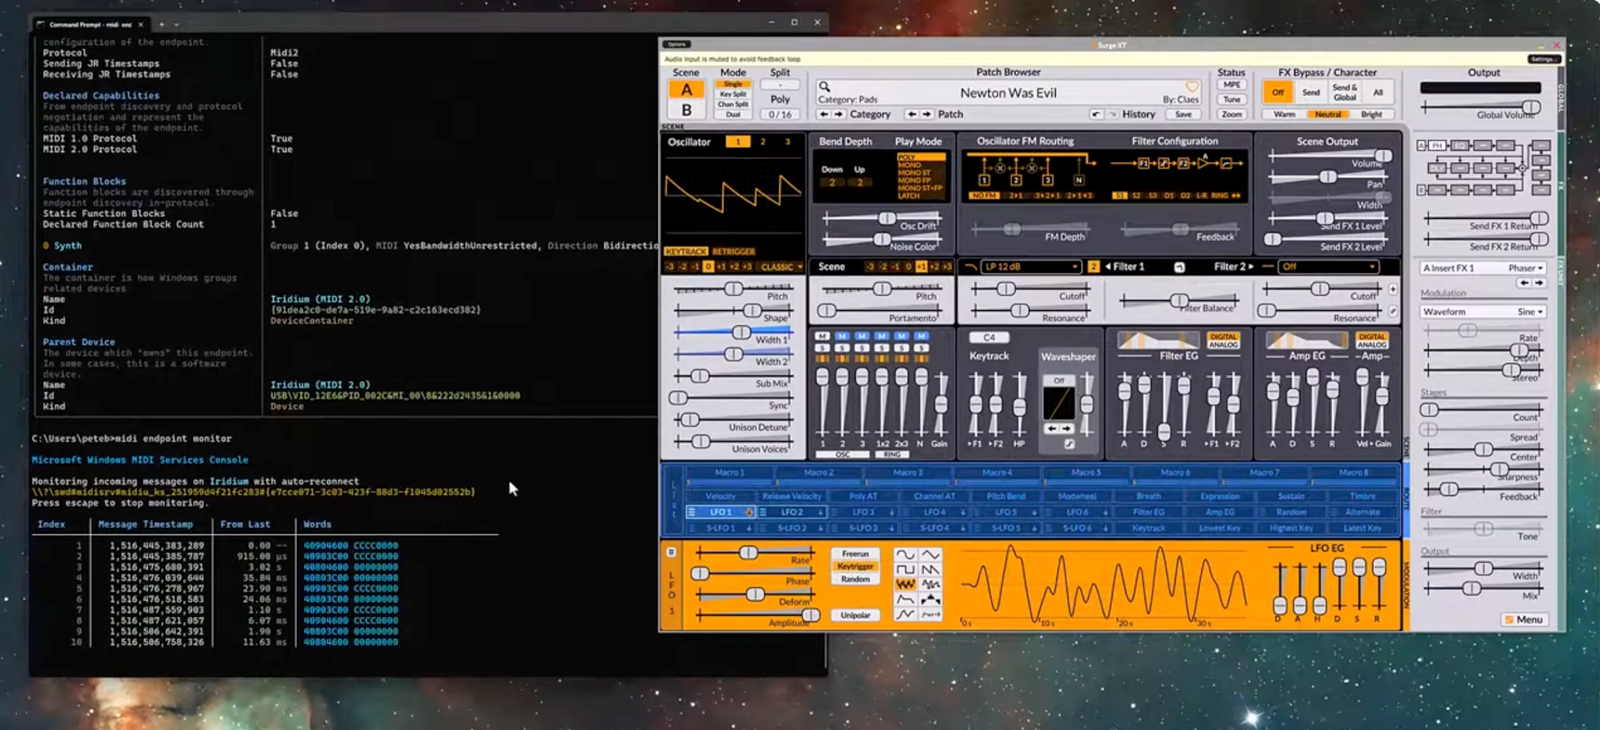Viewport: 1600px width, 730px height.
Task: Open the Waveform Sine dropdown
Action: (1482, 312)
